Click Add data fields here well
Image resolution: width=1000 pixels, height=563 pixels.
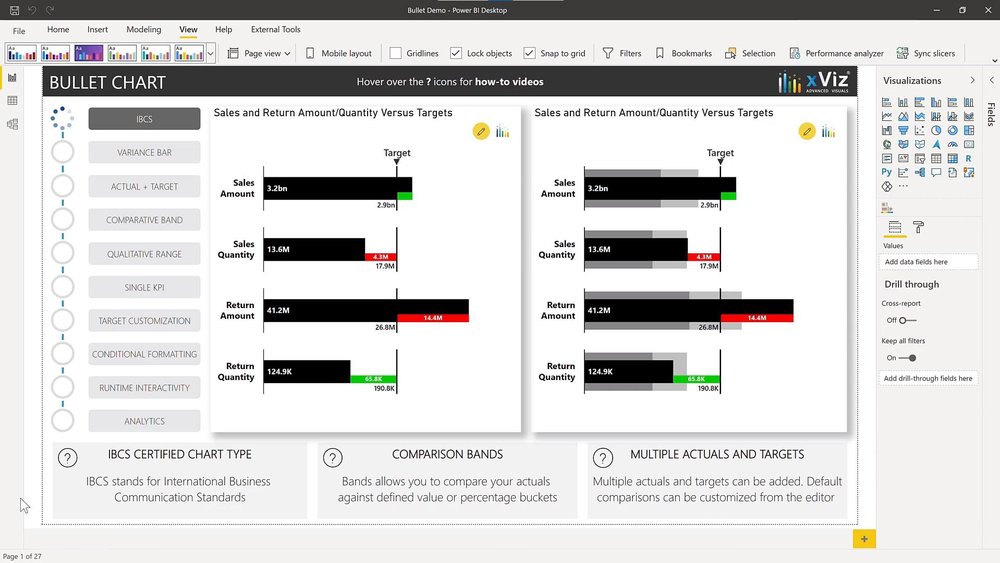coord(928,261)
